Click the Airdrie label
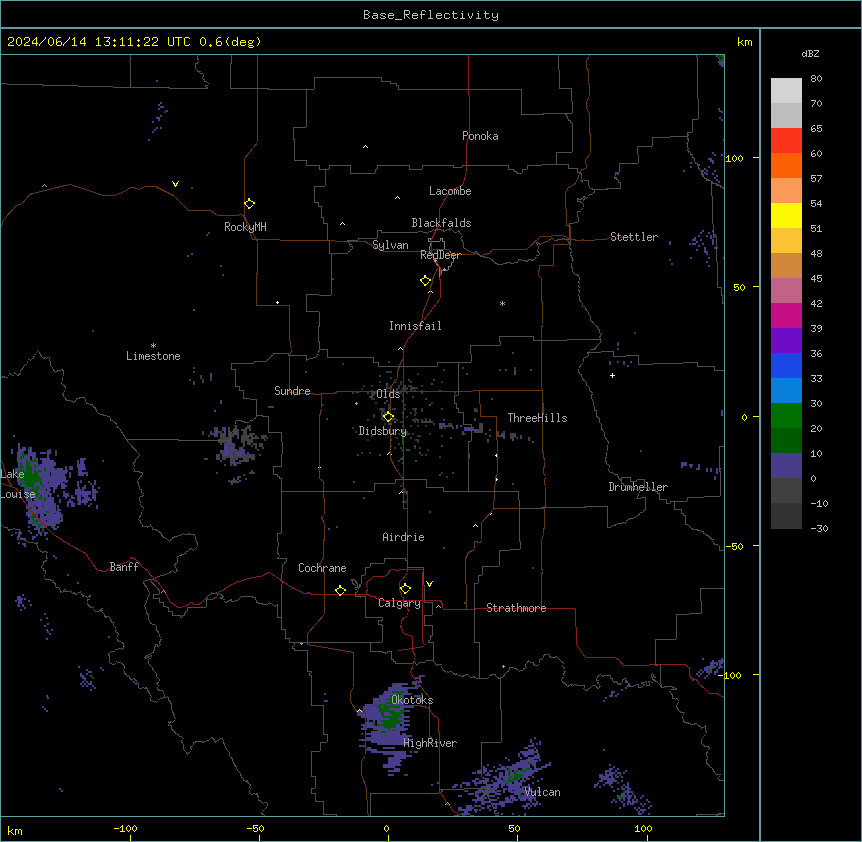The width and height of the screenshot is (862, 842). pyautogui.click(x=403, y=537)
